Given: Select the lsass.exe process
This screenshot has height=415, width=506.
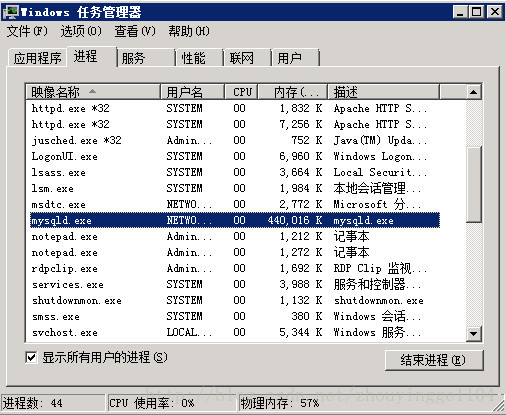Looking at the screenshot, I should [x=235, y=172].
